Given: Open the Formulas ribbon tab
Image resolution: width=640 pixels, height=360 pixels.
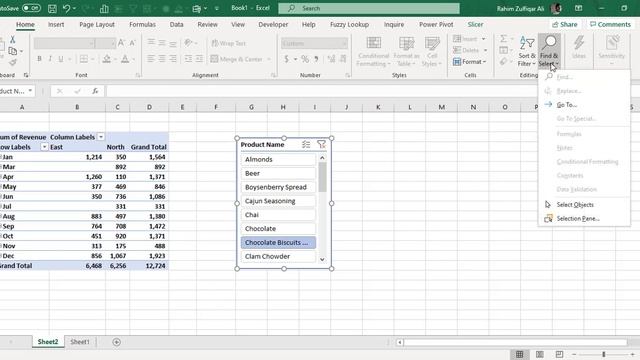Looking at the screenshot, I should [x=142, y=24].
